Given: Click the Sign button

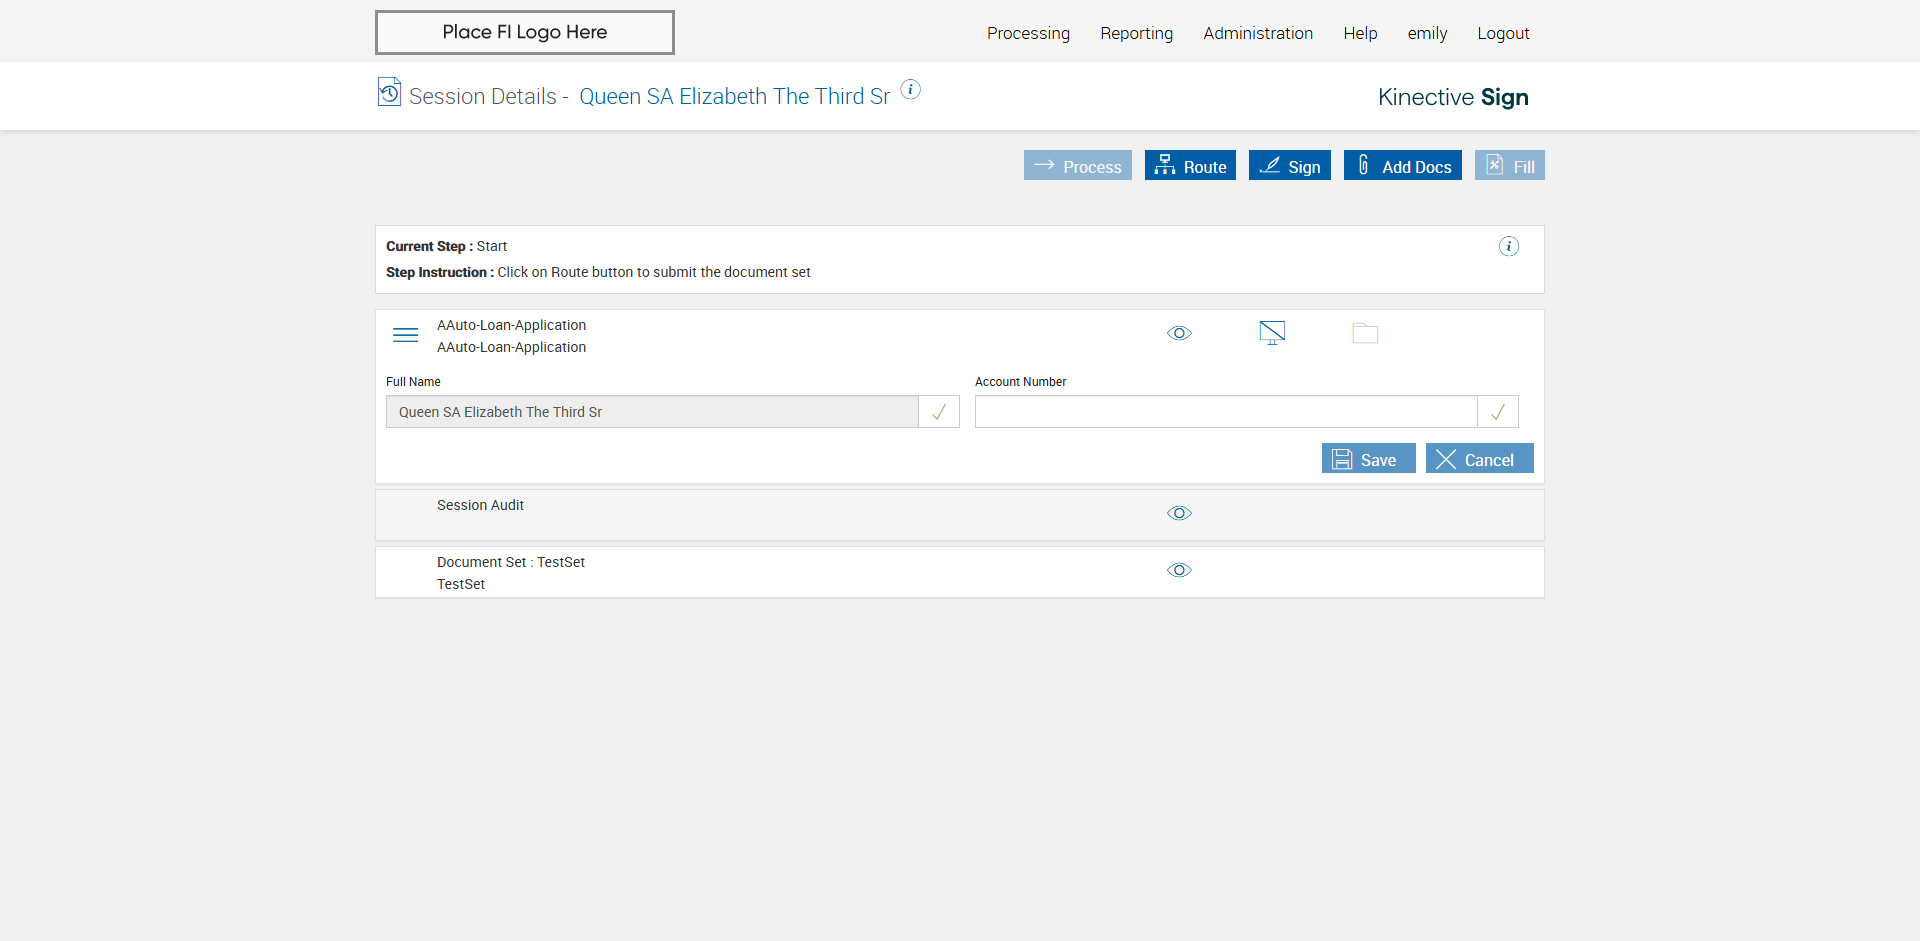Looking at the screenshot, I should pos(1290,165).
